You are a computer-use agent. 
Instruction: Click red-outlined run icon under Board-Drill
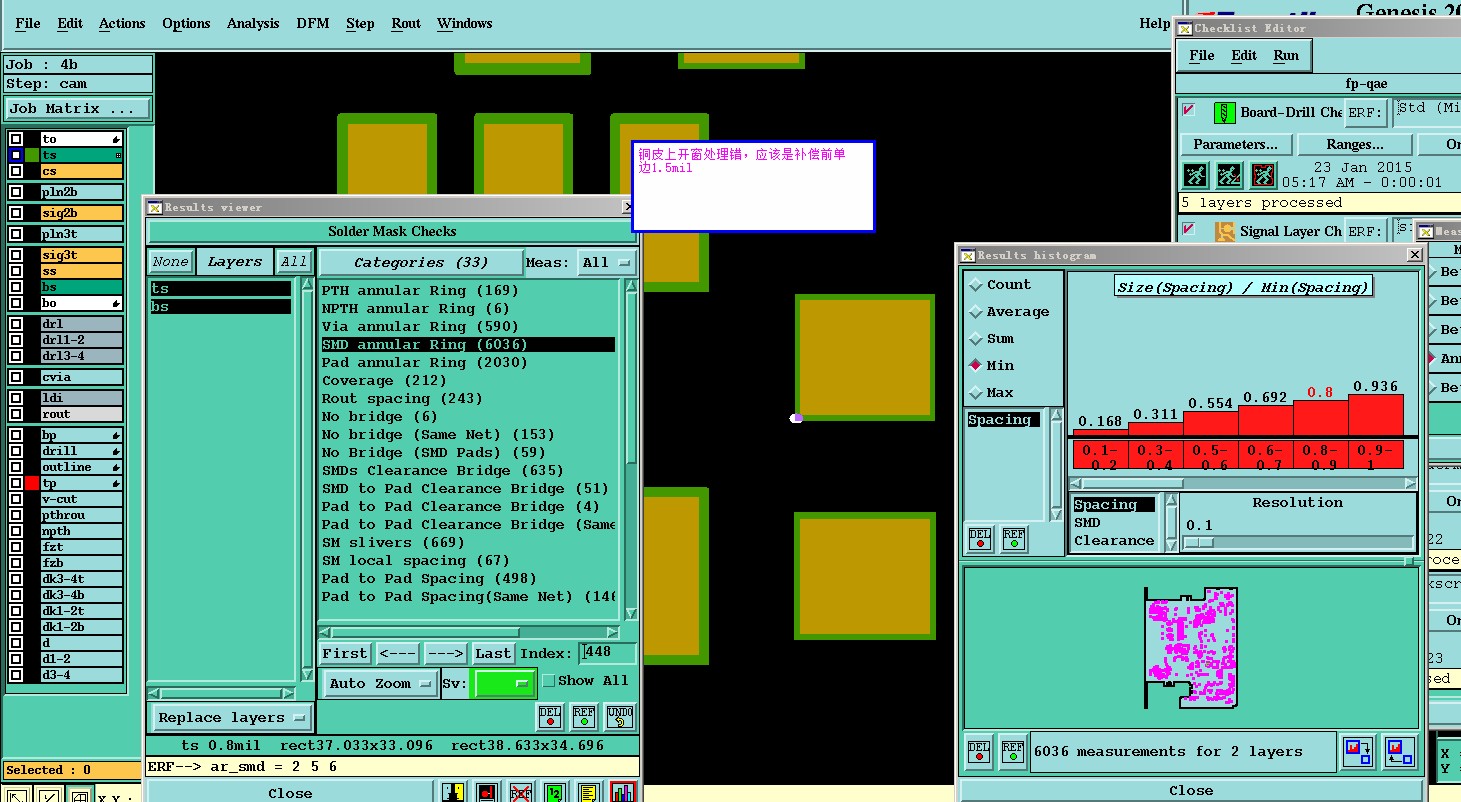coord(1264,176)
